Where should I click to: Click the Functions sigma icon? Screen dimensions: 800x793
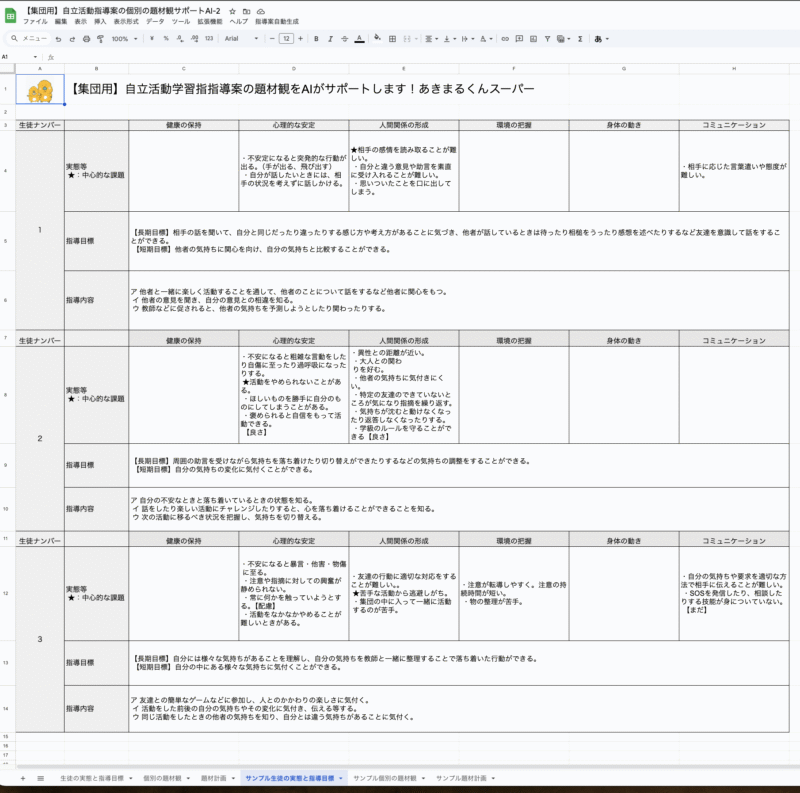[580, 39]
